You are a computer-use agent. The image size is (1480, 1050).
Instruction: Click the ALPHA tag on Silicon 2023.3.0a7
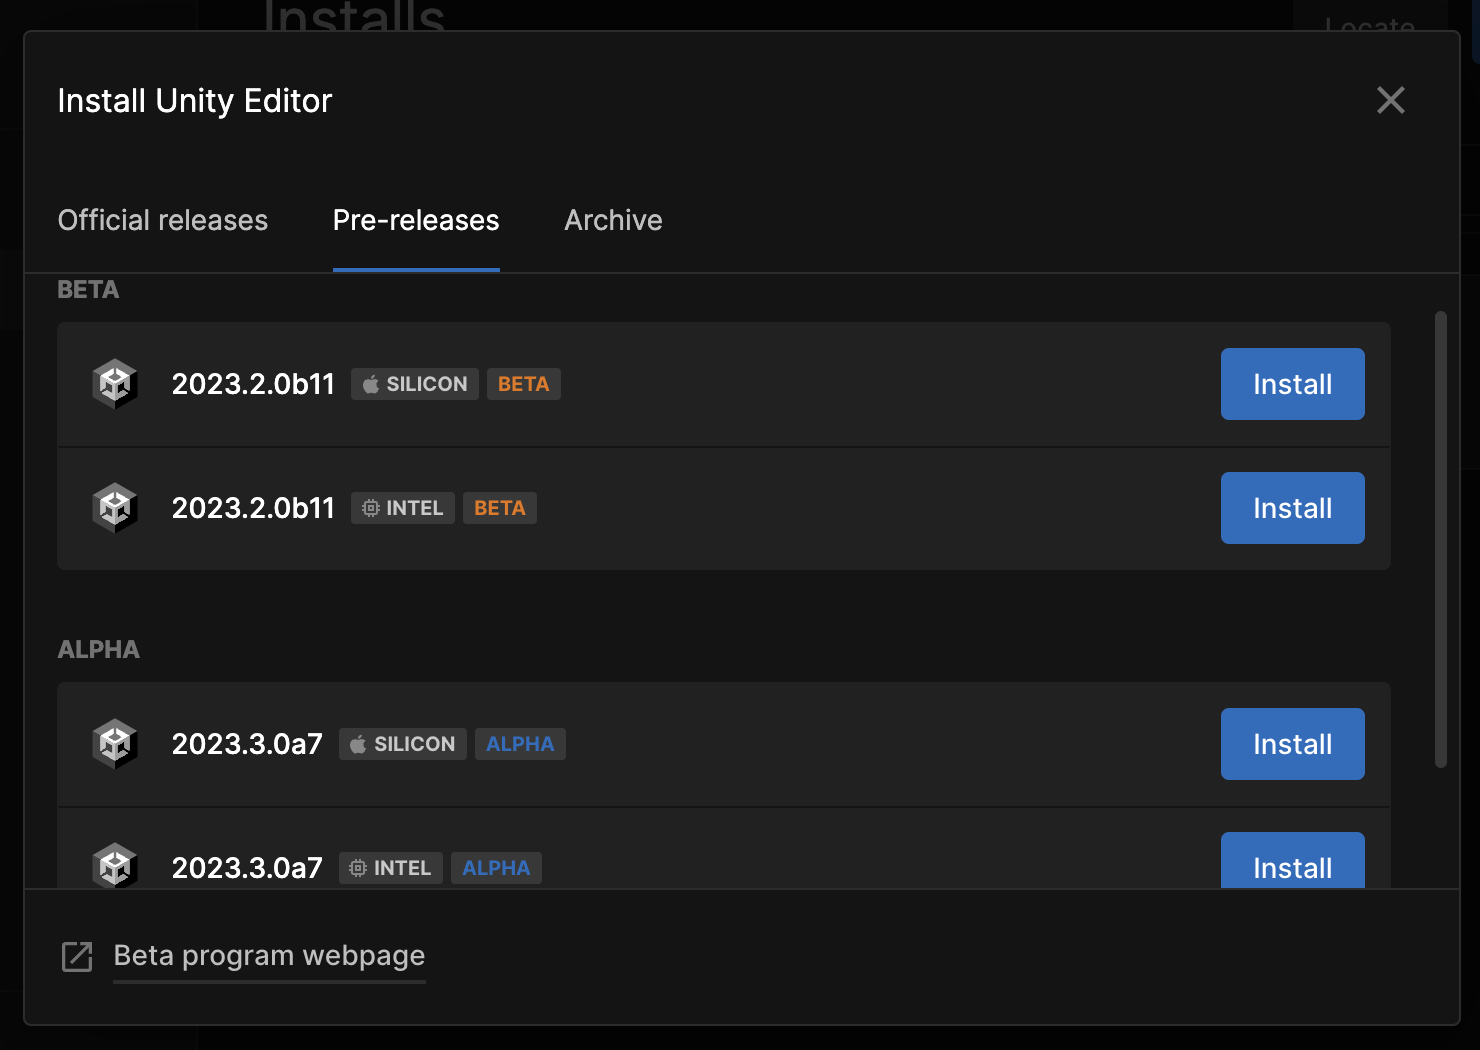click(x=520, y=744)
